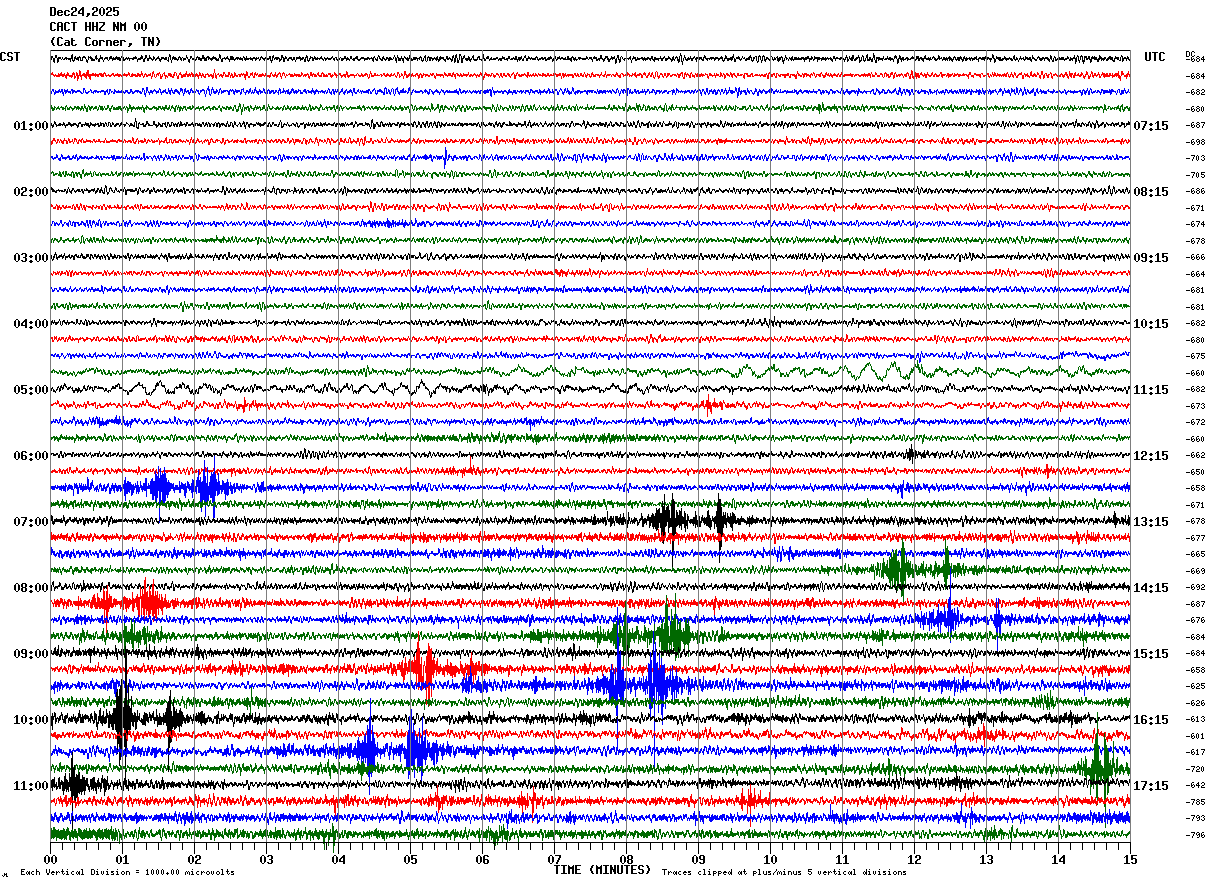Screen dimensions: 1210x886
Task: Click the minute axis tick label 05
Action: [x=410, y=859]
